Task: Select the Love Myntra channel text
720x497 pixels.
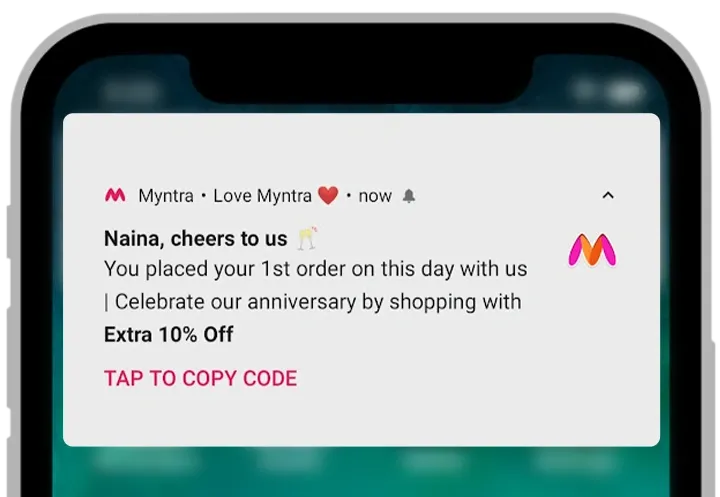Action: [262, 196]
